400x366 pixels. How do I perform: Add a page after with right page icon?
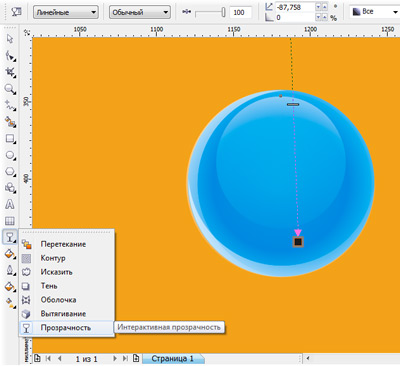pos(136,359)
